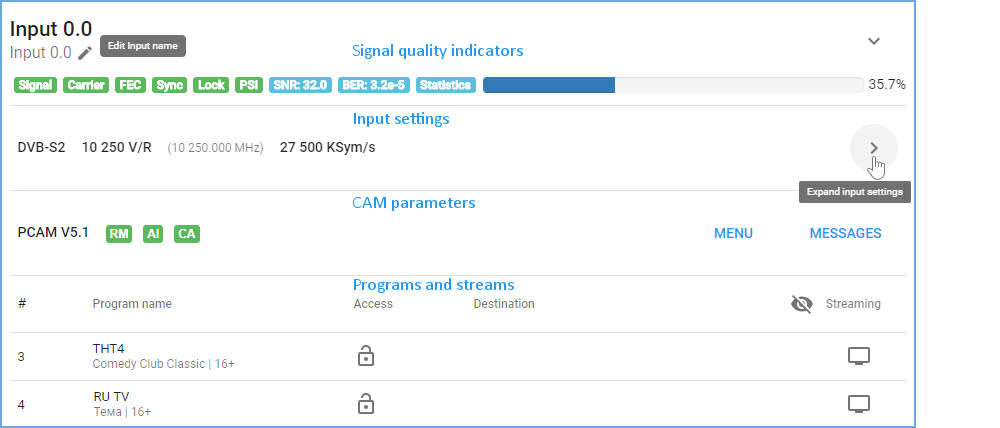
Task: Click the padlock icon for RU TV program
Action: point(365,404)
